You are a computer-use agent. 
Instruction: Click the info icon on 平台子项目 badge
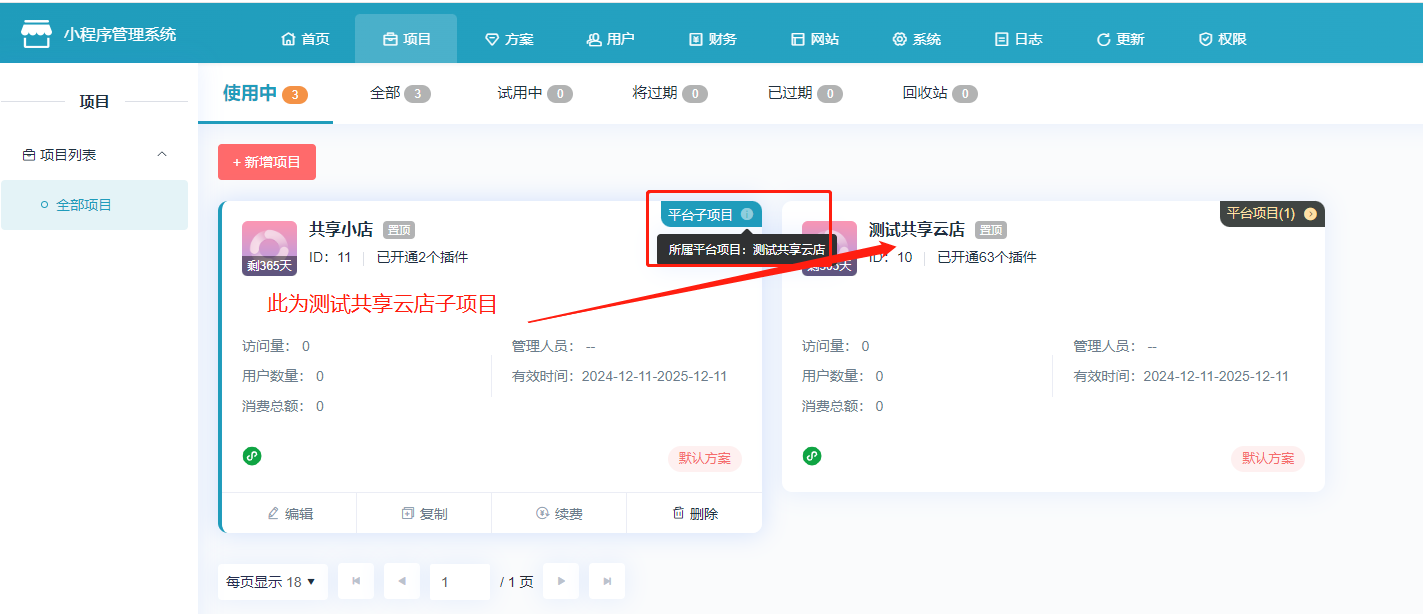point(747,214)
